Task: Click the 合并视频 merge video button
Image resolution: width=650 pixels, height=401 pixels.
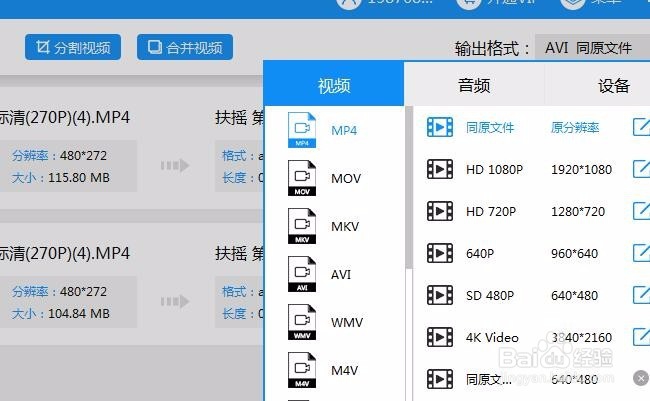Action: (x=185, y=47)
